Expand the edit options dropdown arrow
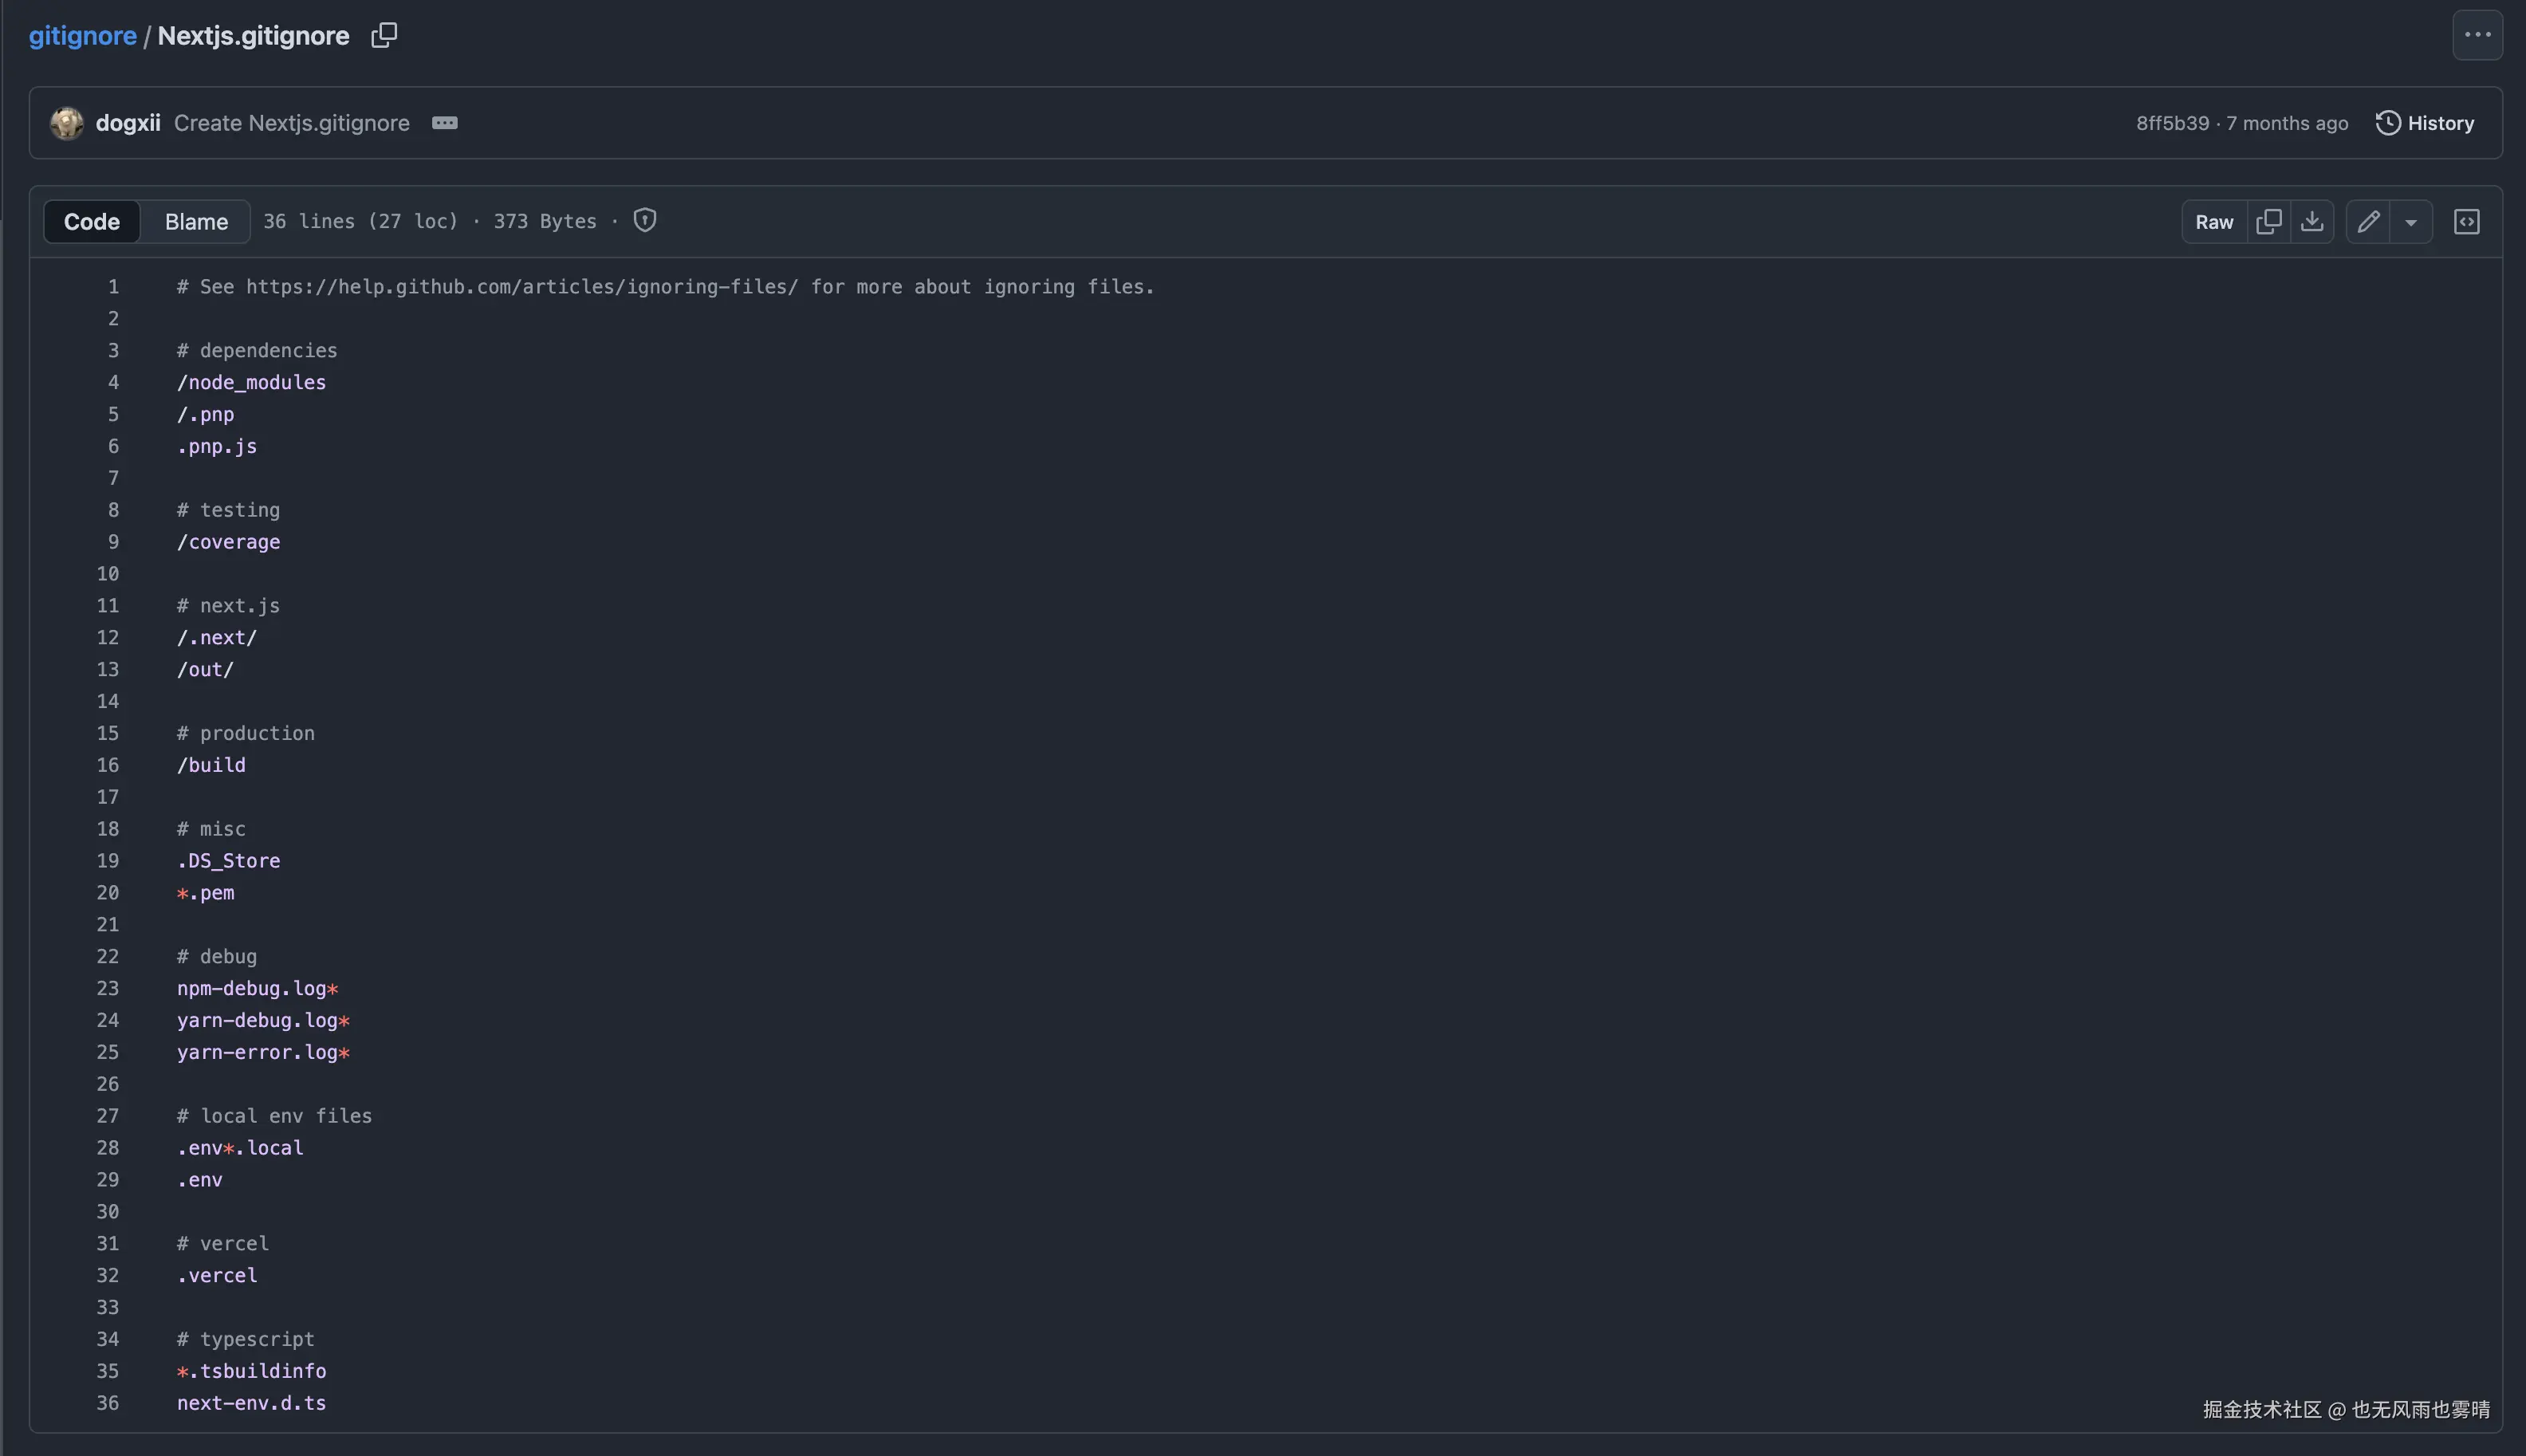Viewport: 2526px width, 1456px height. click(2411, 222)
